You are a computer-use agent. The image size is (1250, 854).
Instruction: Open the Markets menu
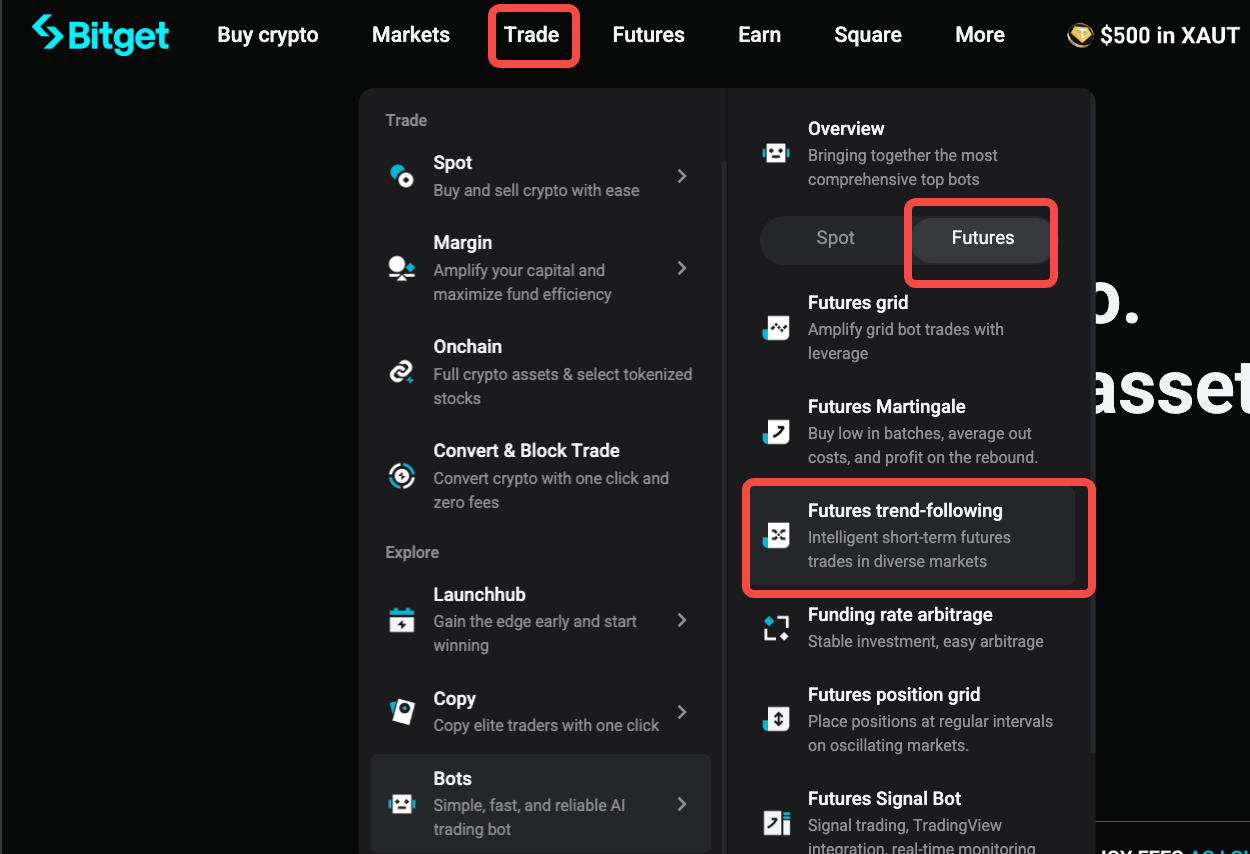[410, 35]
